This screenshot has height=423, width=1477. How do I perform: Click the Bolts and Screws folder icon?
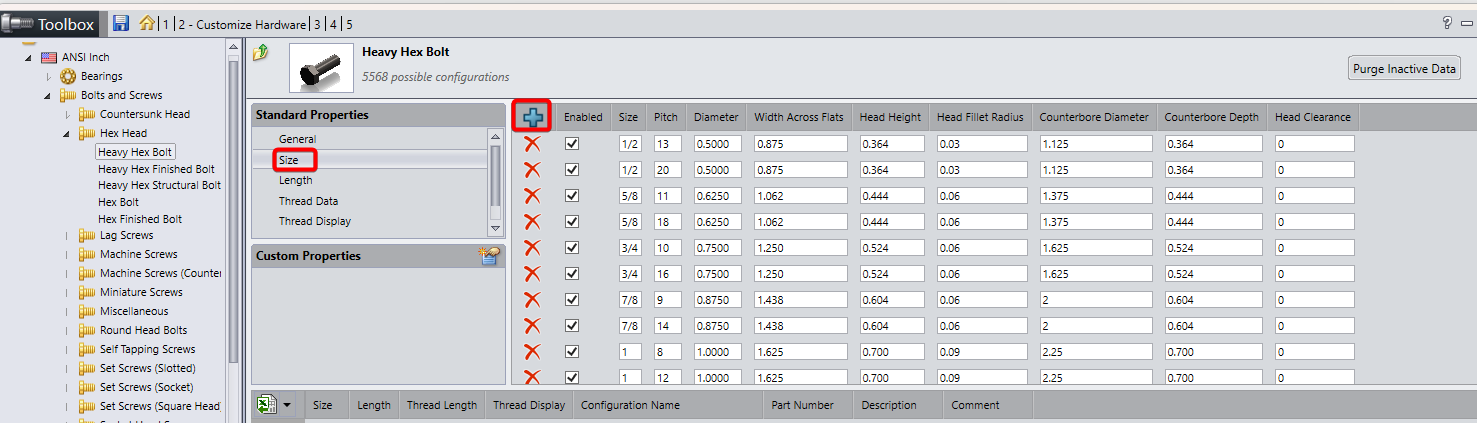click(x=68, y=95)
